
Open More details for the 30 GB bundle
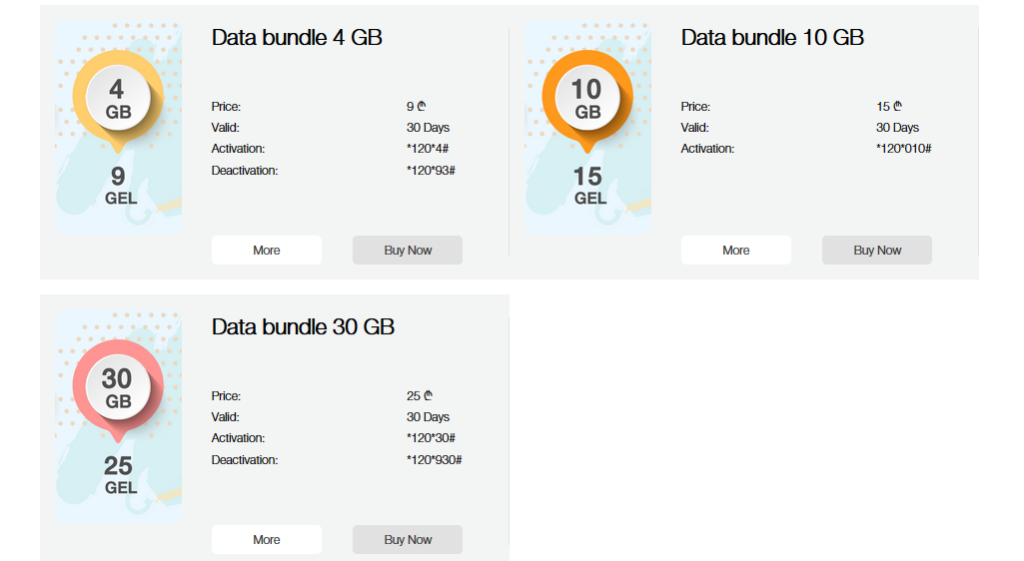click(x=266, y=539)
